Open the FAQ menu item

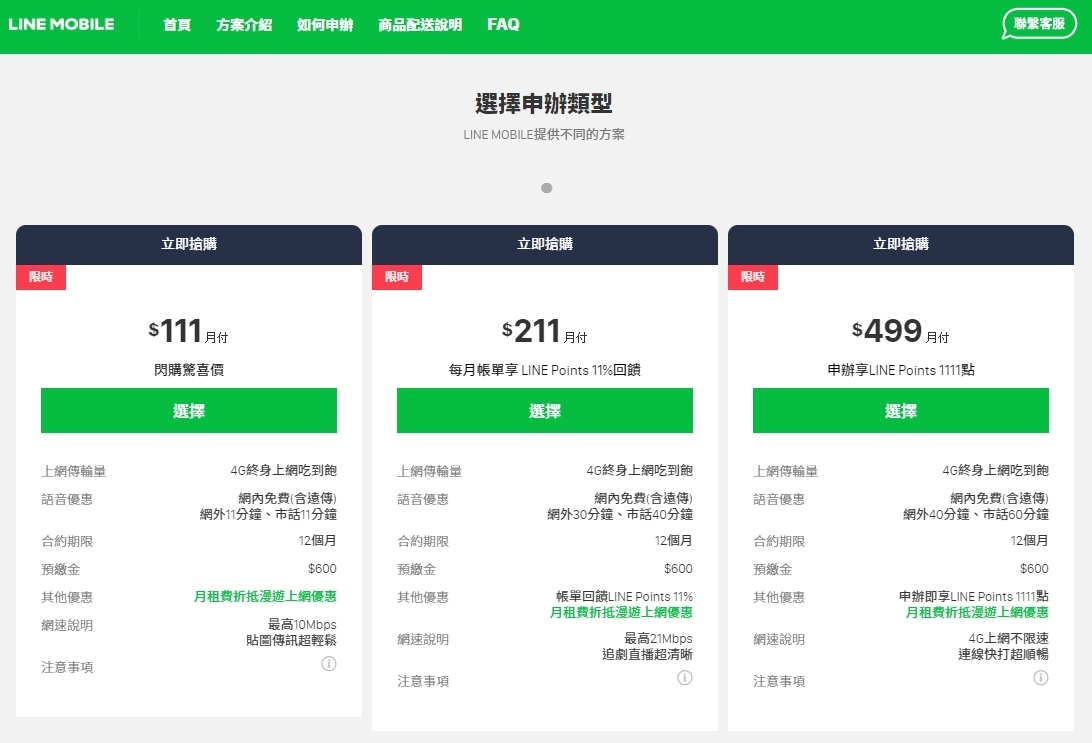[503, 25]
